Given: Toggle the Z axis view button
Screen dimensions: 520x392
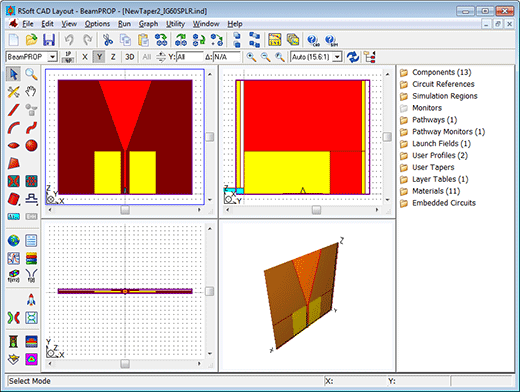Looking at the screenshot, I should 113,57.
